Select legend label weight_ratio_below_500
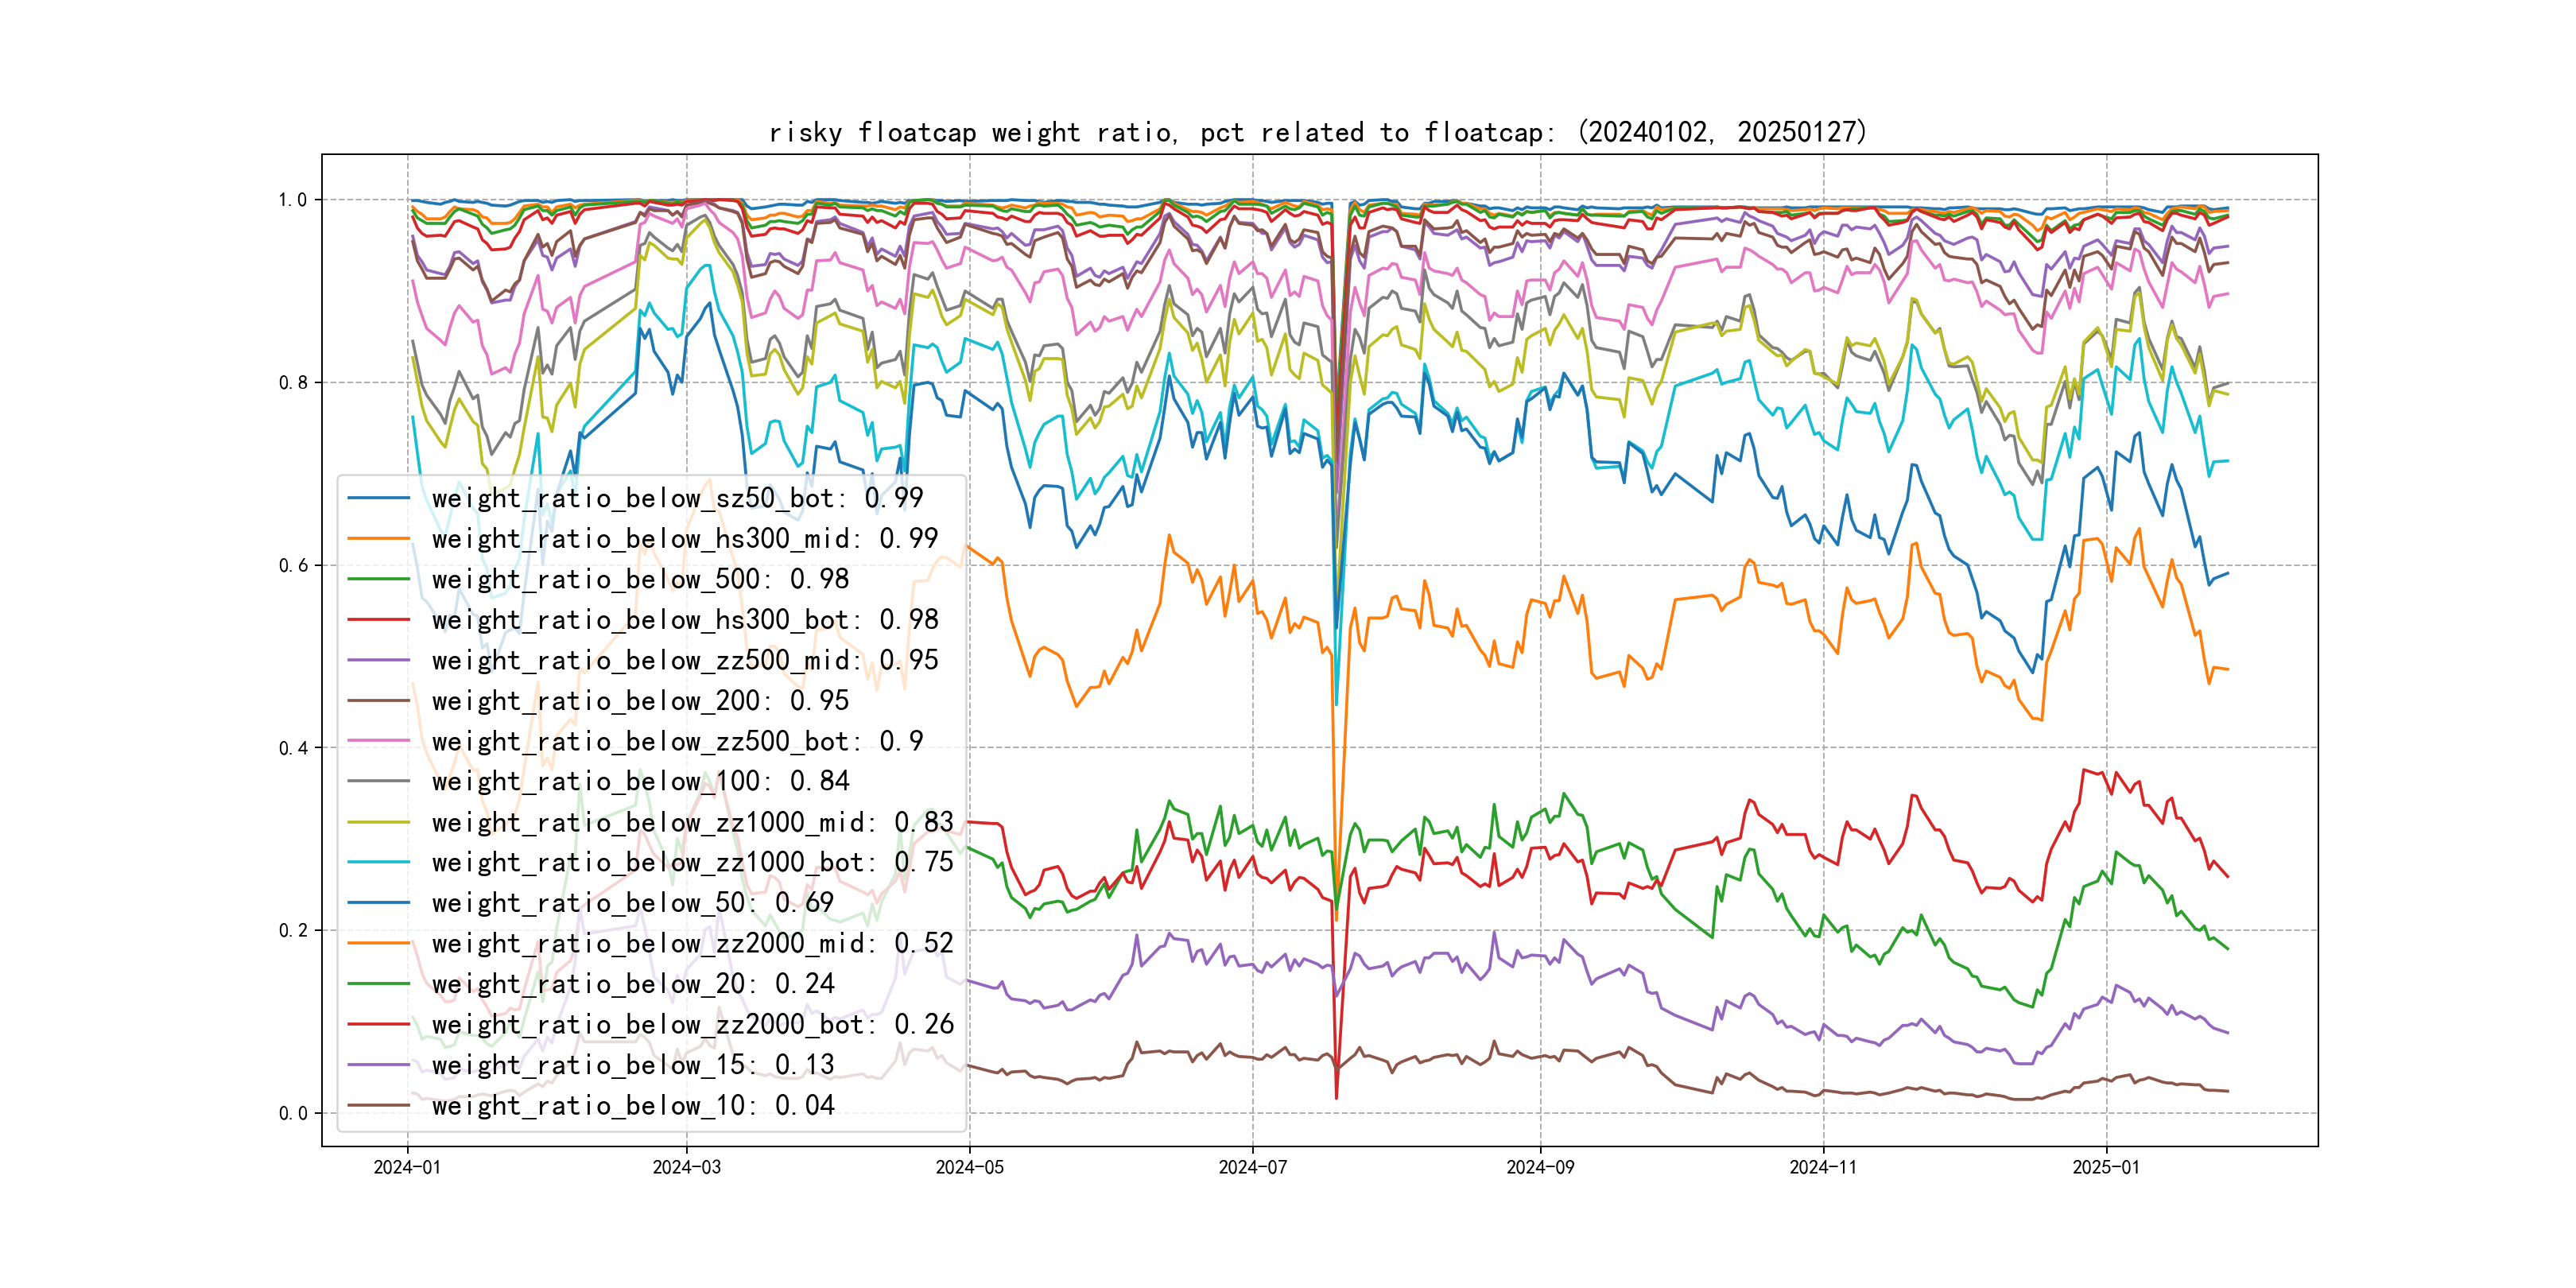Image resolution: width=2576 pixels, height=1288 pixels. (x=640, y=579)
